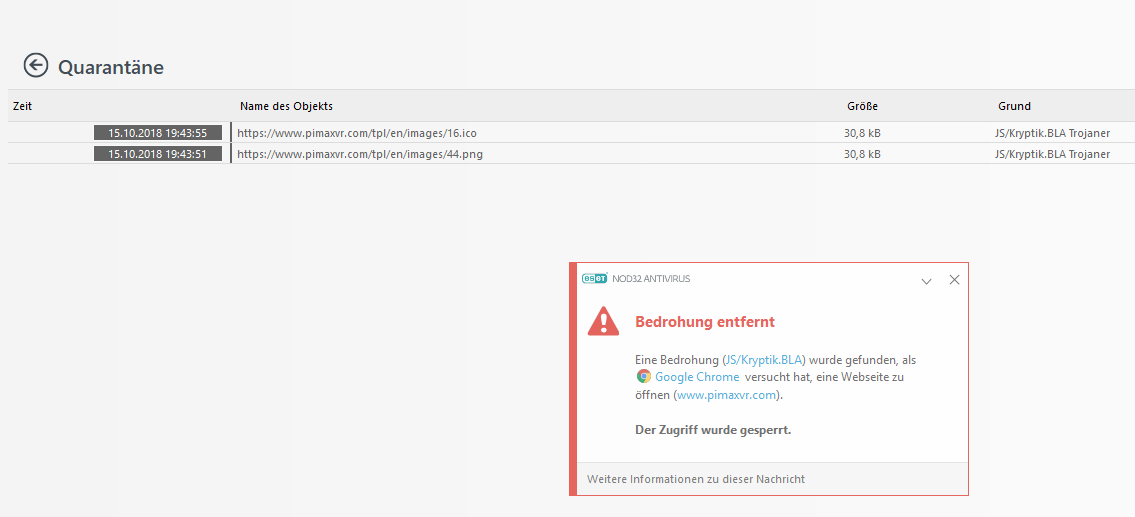Click the 30,8 kB size in 44.png row
1135x517 pixels.
click(x=862, y=154)
